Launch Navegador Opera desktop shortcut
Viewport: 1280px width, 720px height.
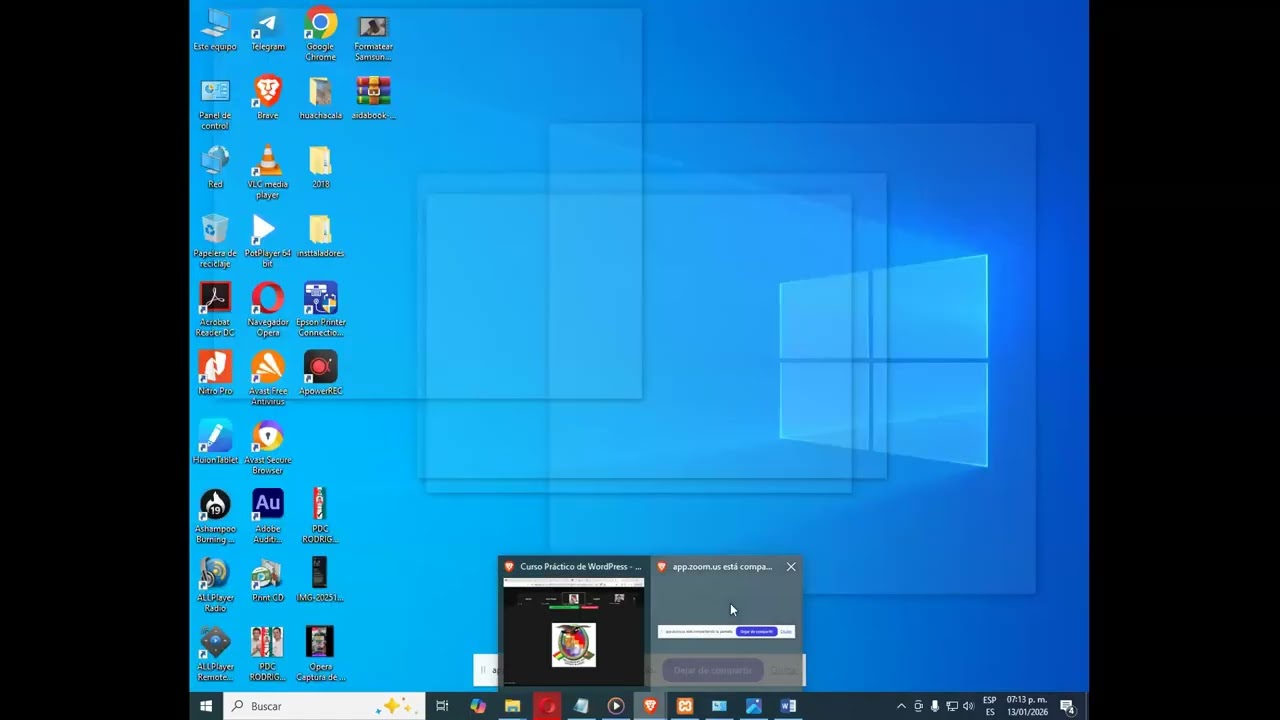pyautogui.click(x=267, y=310)
